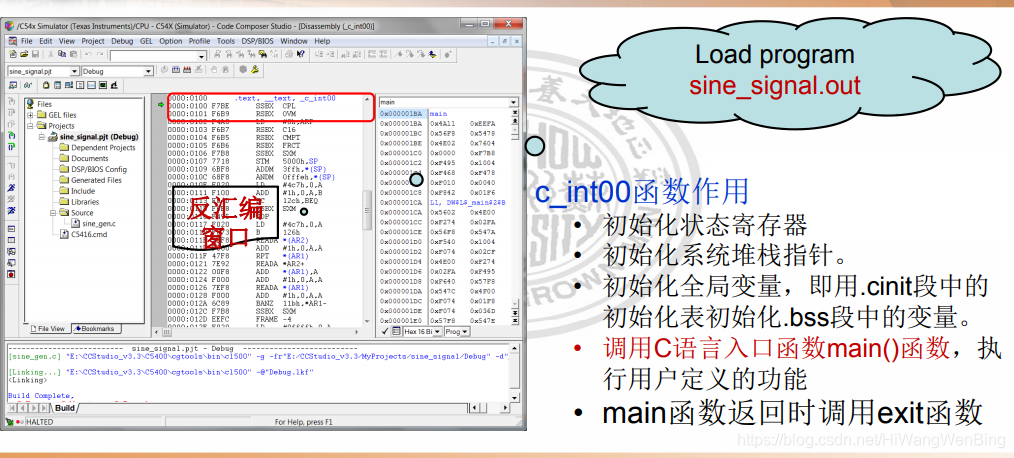Open the File menu
Viewport: 1014px width, 458px height.
pyautogui.click(x=27, y=41)
